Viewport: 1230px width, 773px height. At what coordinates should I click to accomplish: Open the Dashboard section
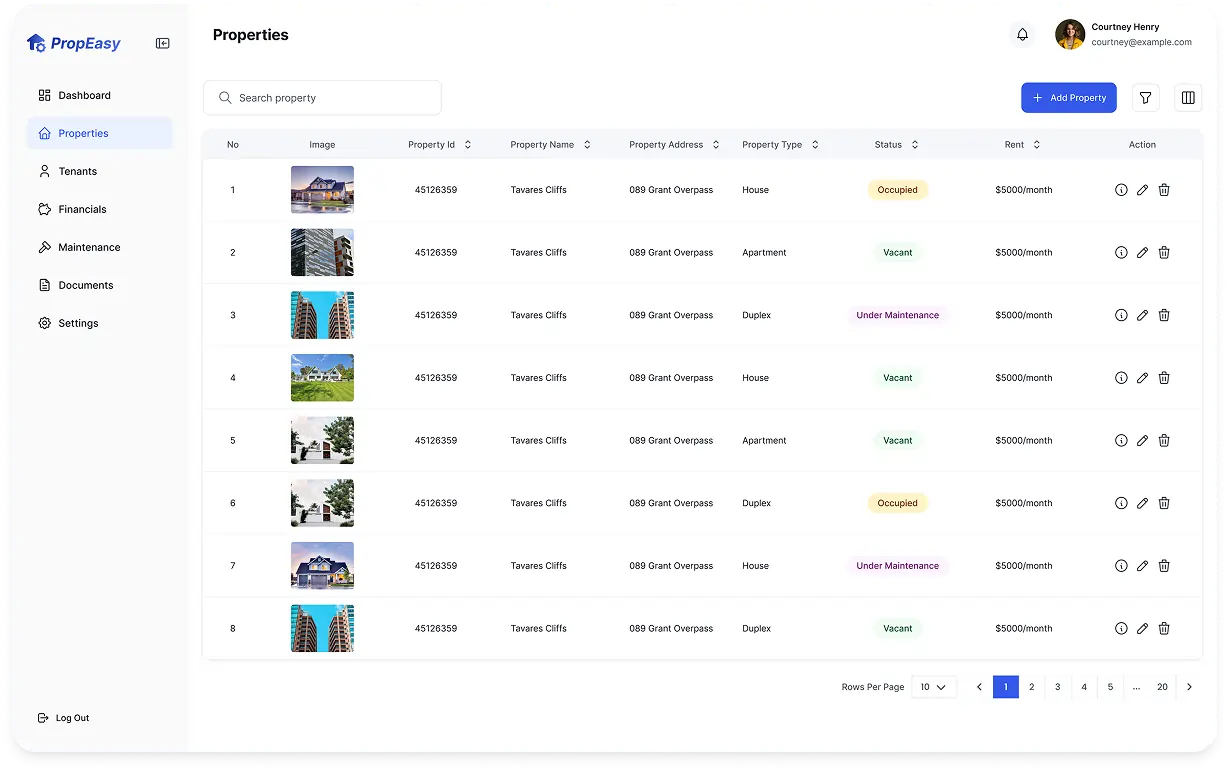[x=84, y=95]
